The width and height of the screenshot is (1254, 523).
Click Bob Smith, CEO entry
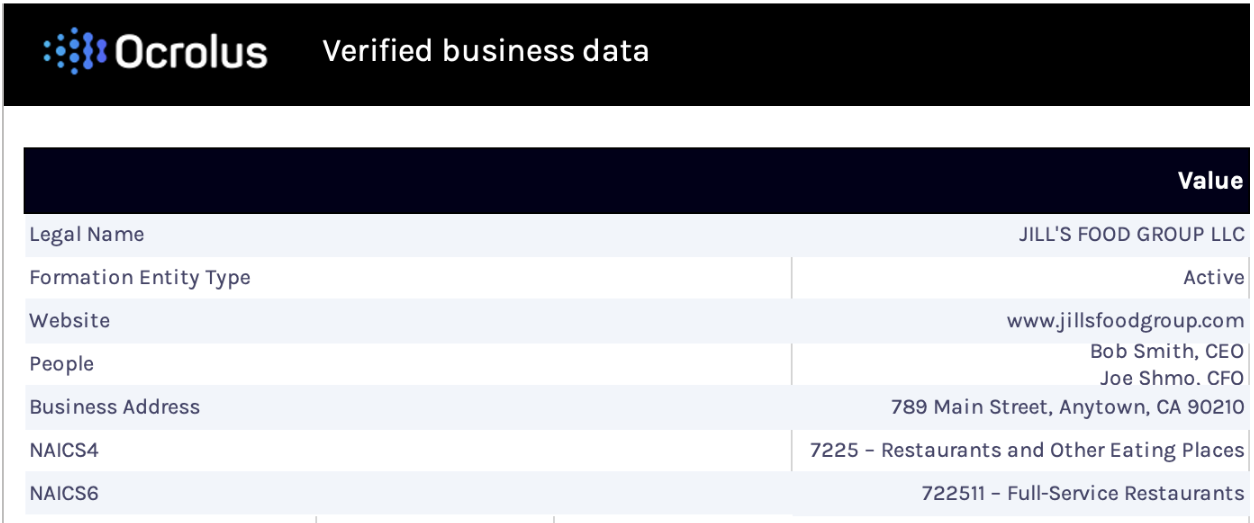[1168, 352]
